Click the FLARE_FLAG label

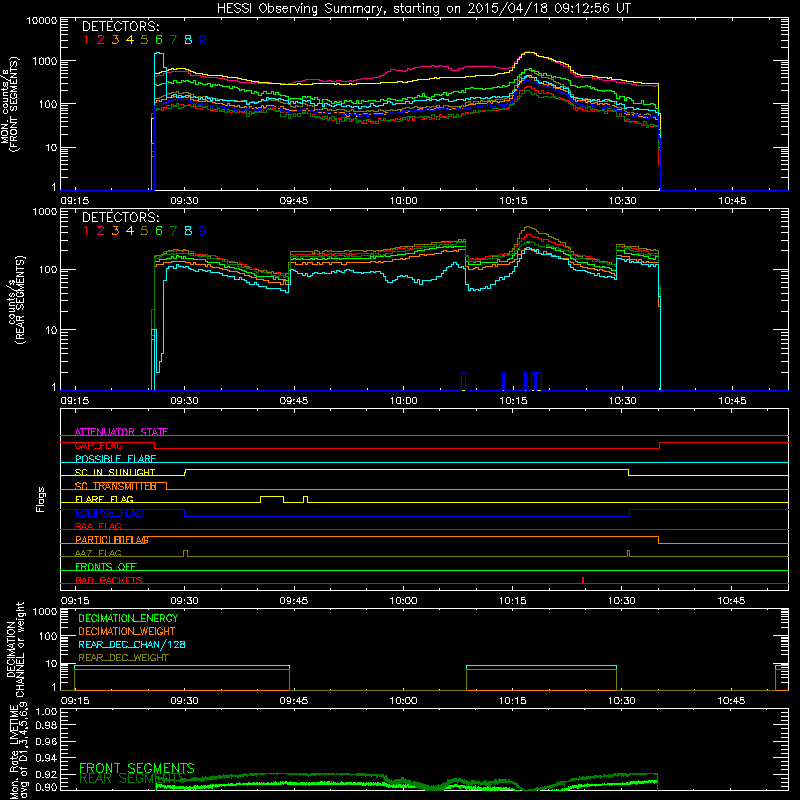tap(104, 499)
